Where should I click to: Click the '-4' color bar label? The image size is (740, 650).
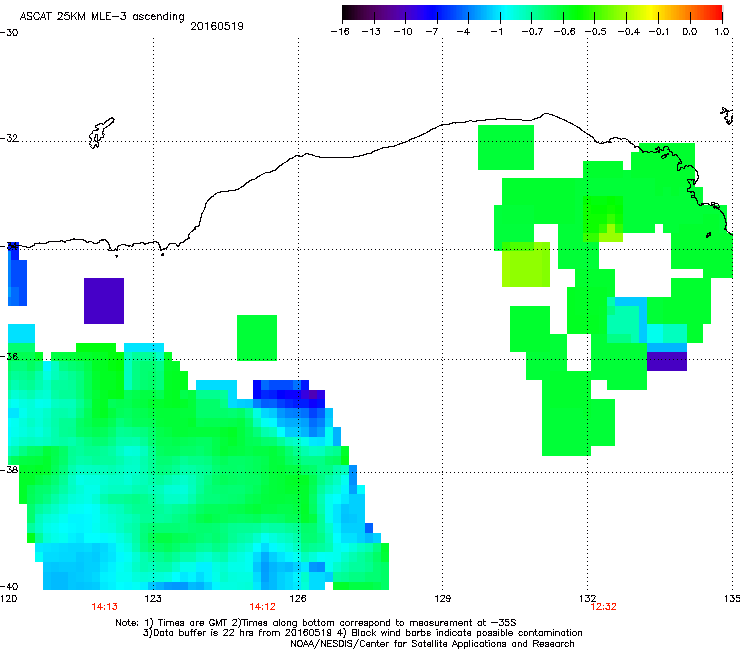tap(463, 32)
